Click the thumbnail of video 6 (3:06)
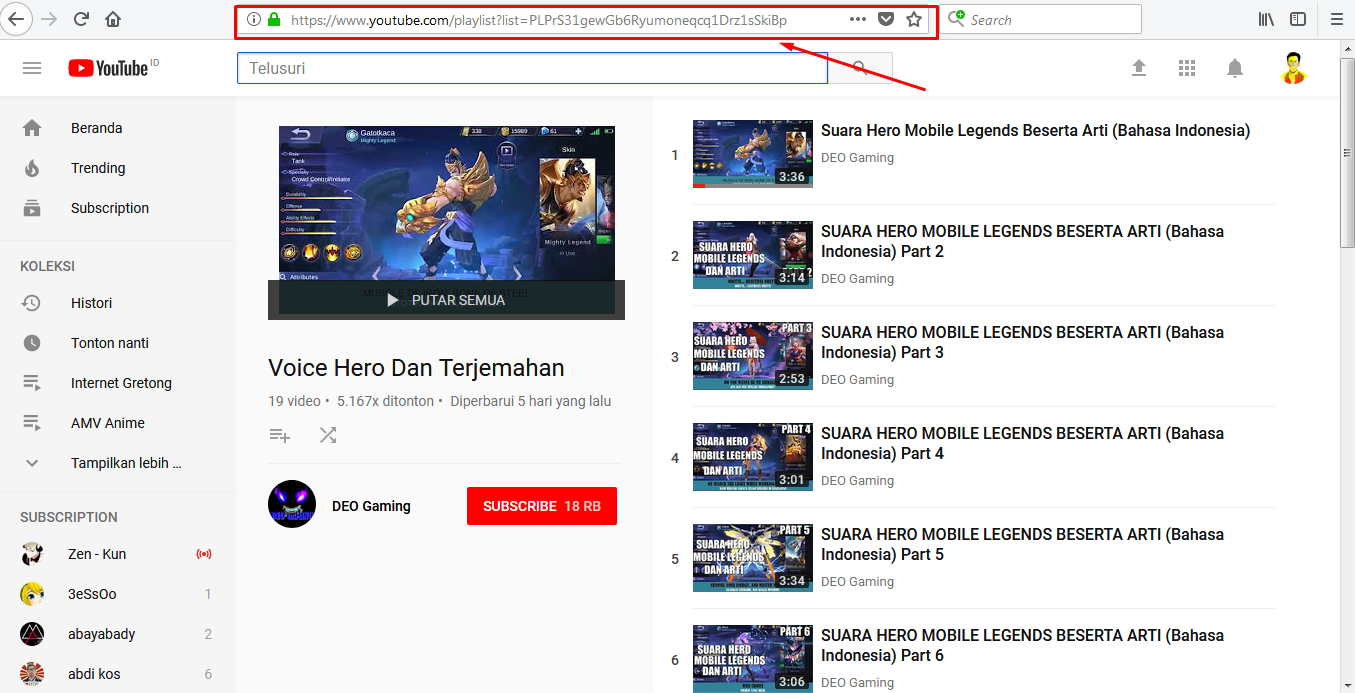 click(x=753, y=659)
